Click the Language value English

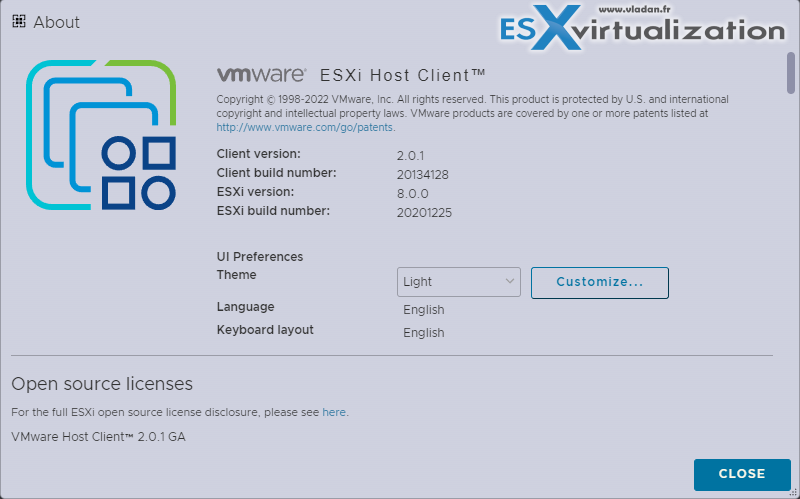423,310
